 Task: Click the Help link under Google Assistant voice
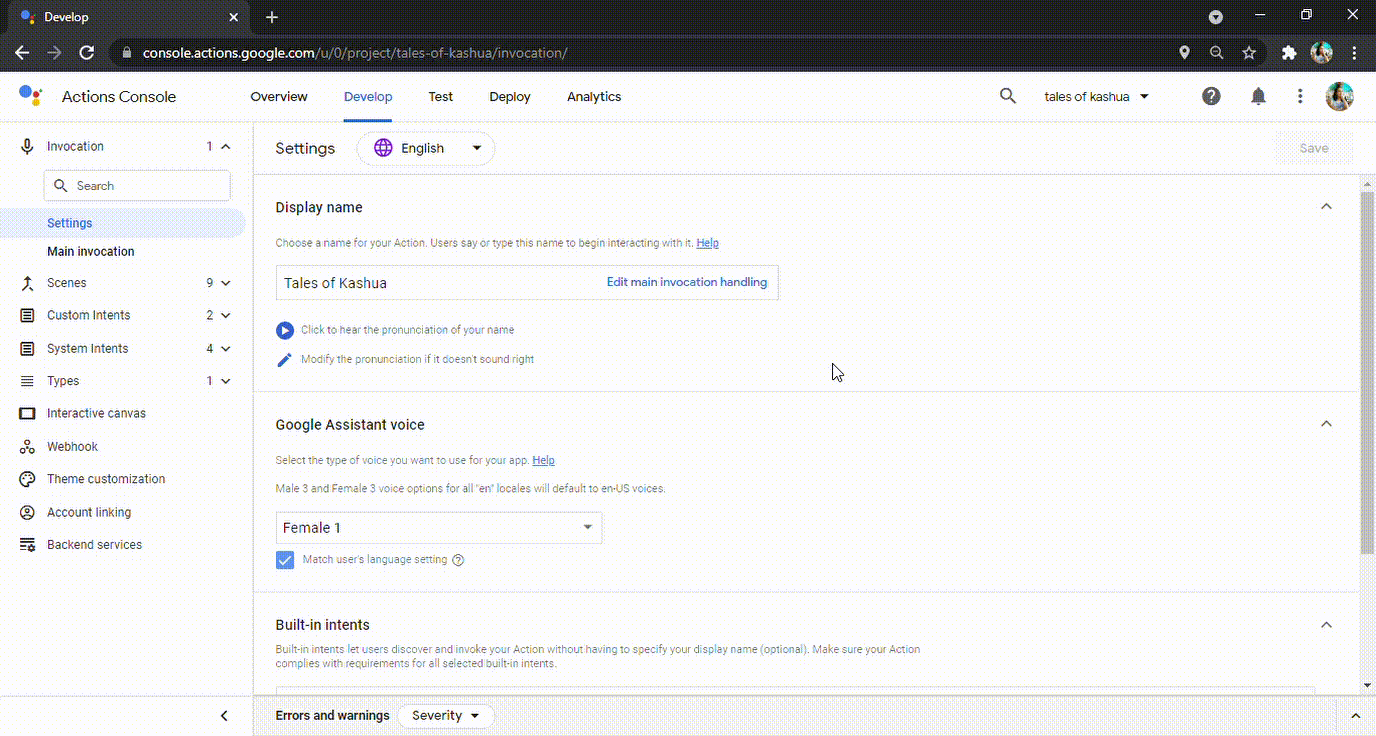click(x=543, y=461)
